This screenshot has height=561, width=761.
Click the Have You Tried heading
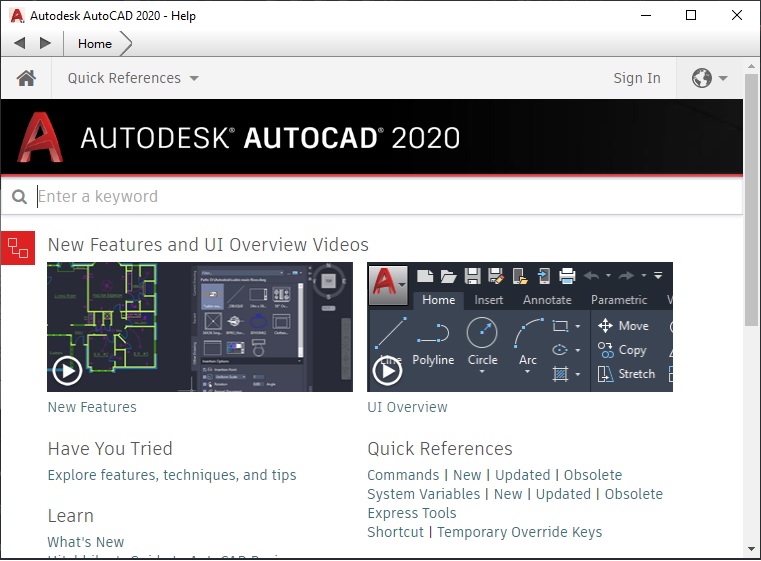click(110, 448)
